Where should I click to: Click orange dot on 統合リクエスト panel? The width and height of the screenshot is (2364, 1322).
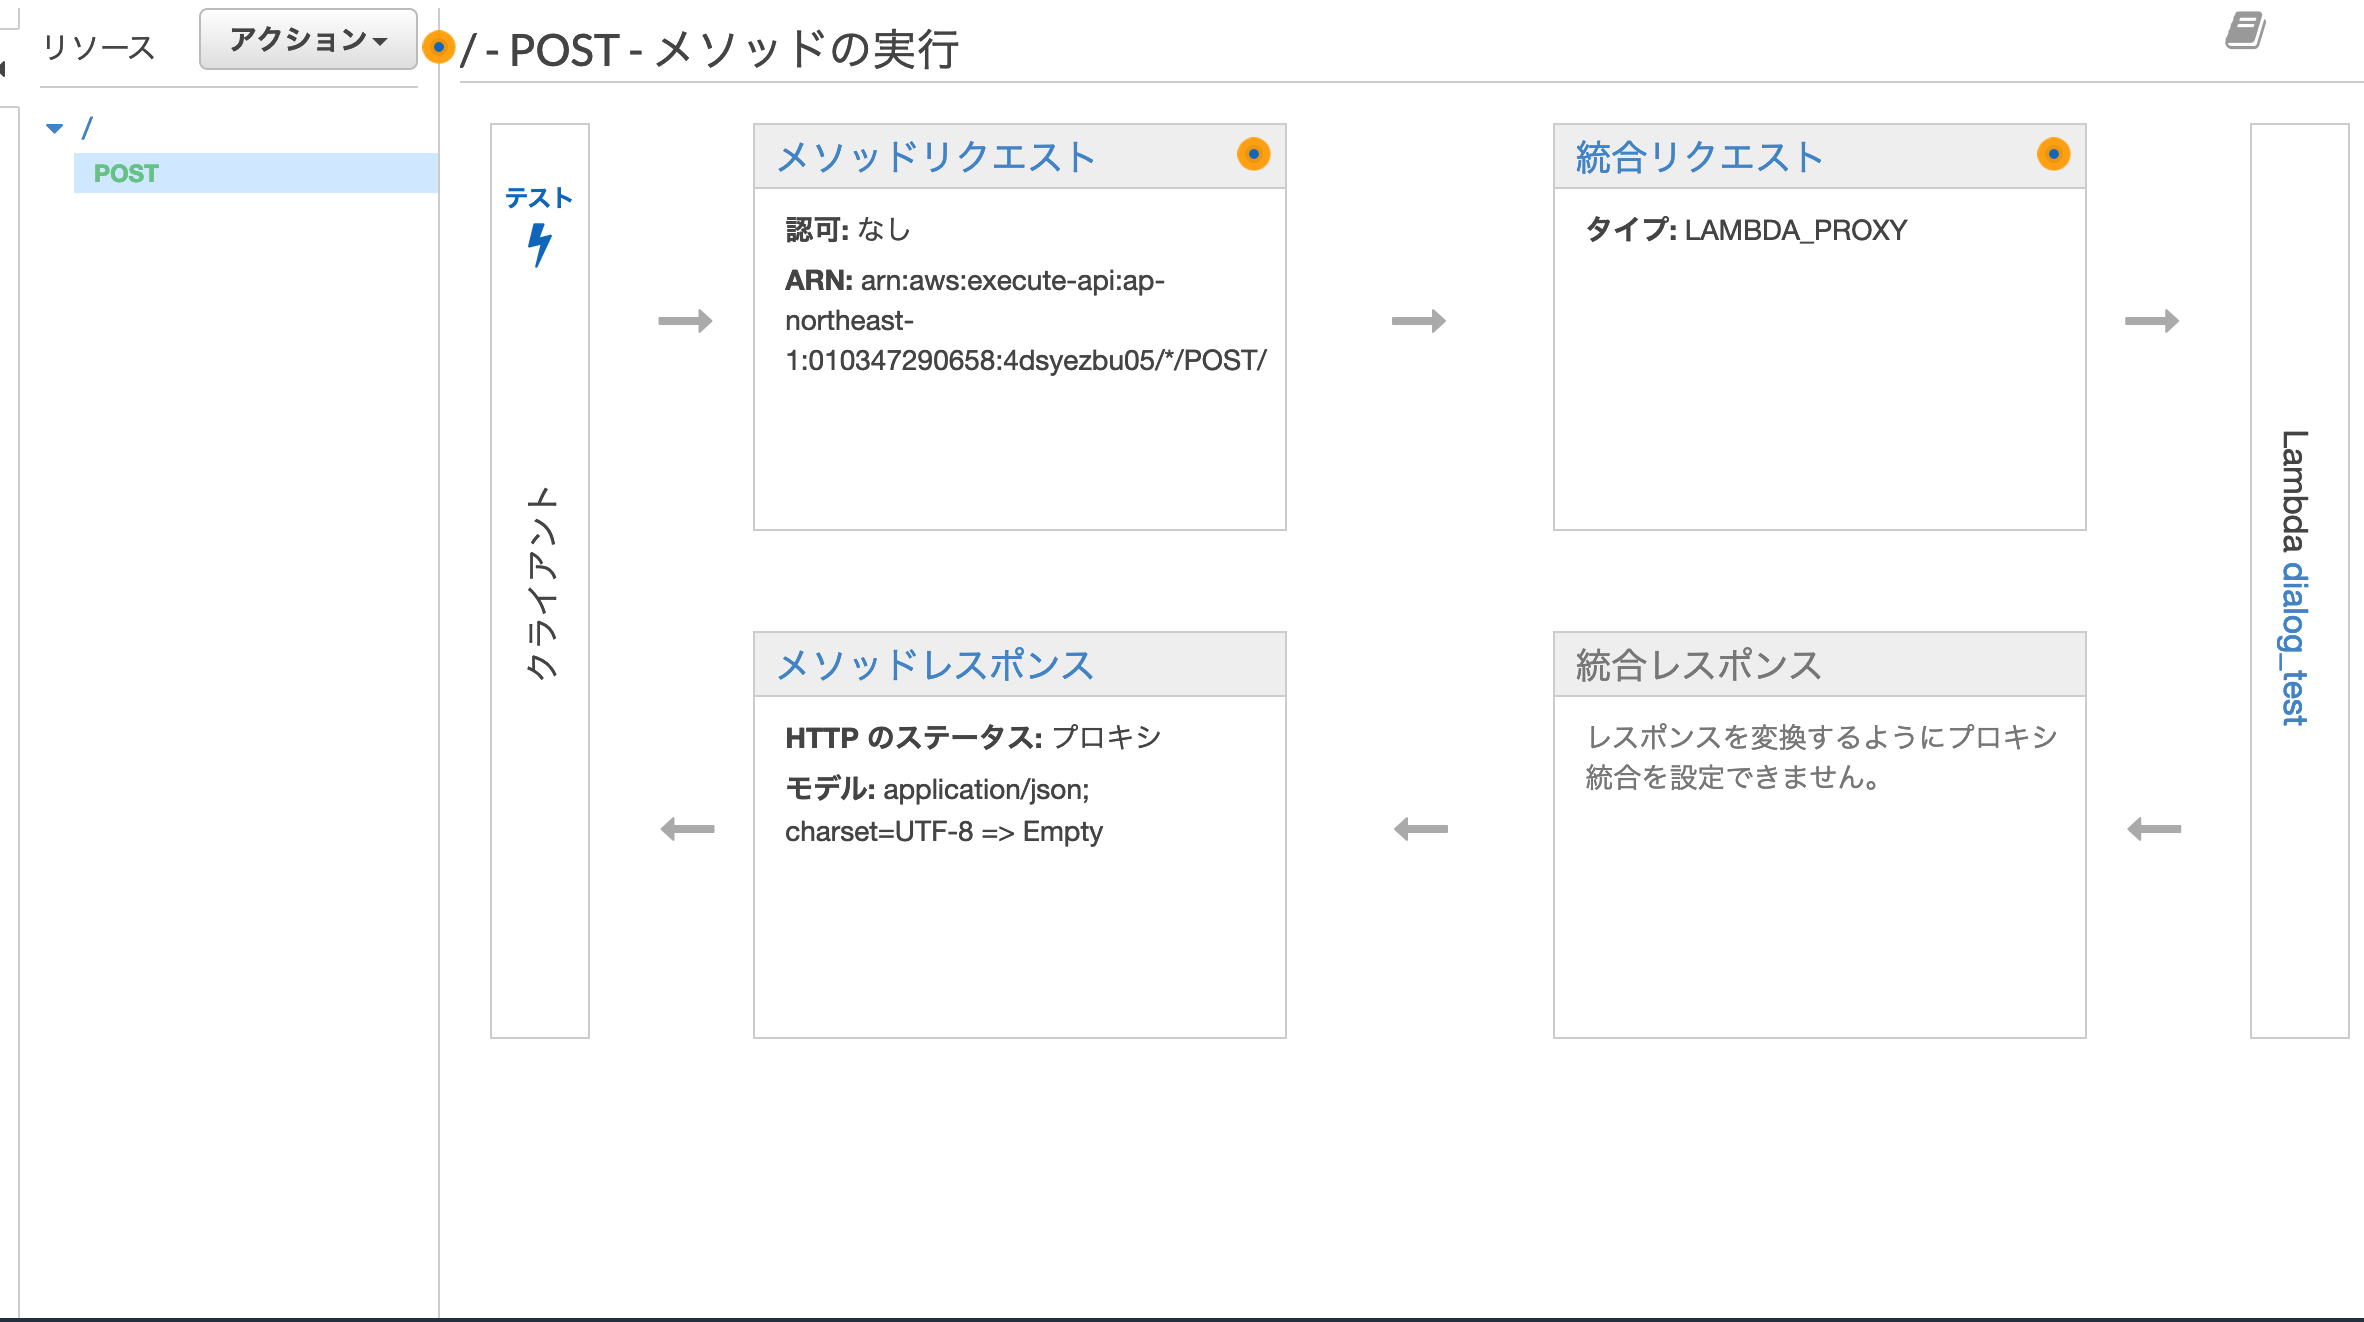click(2053, 154)
